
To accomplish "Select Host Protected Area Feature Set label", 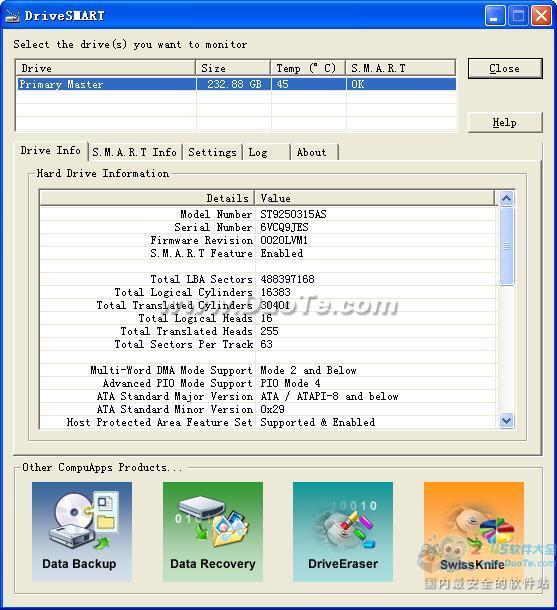I will 159,422.
